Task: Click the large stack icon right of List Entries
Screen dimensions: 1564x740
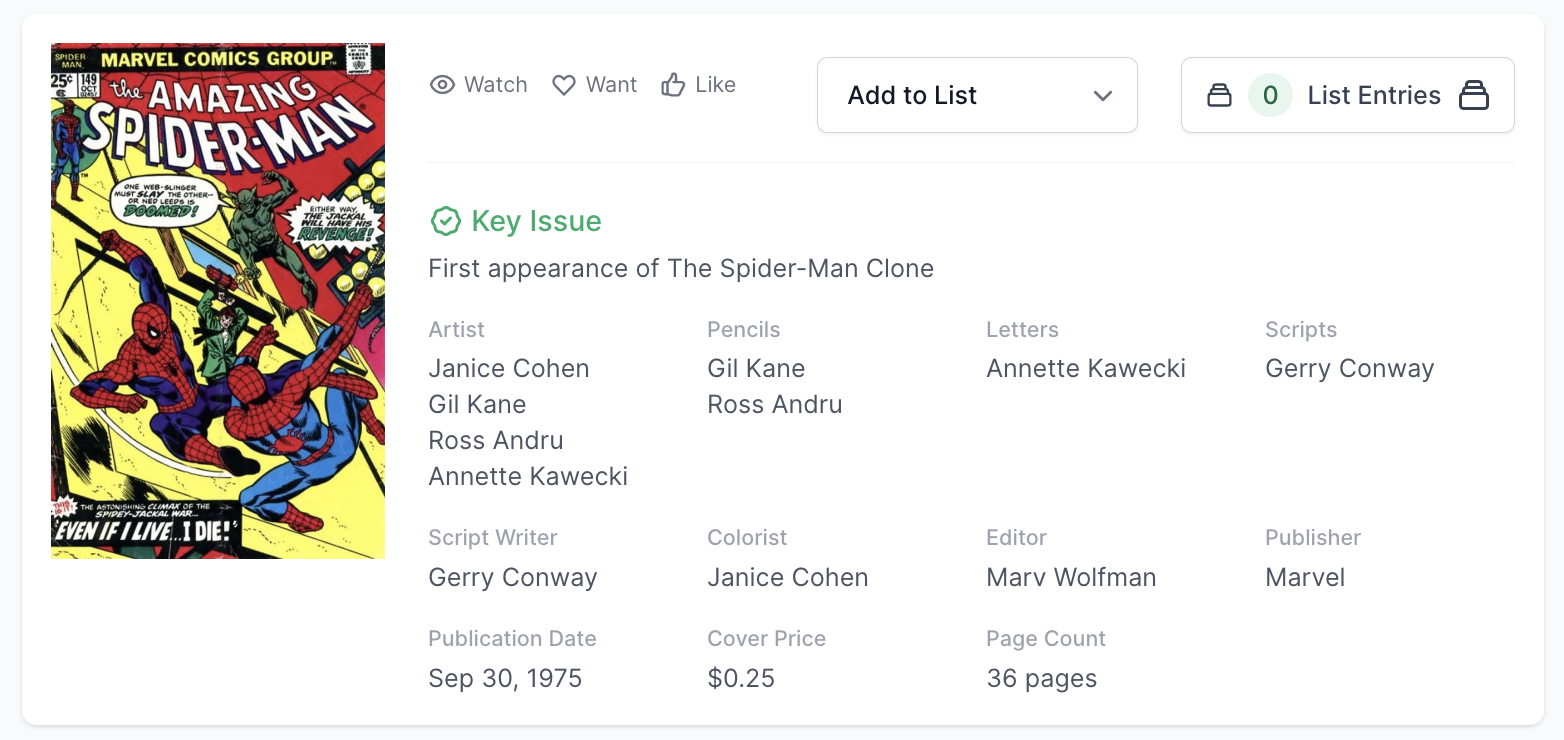Action: coord(1474,96)
